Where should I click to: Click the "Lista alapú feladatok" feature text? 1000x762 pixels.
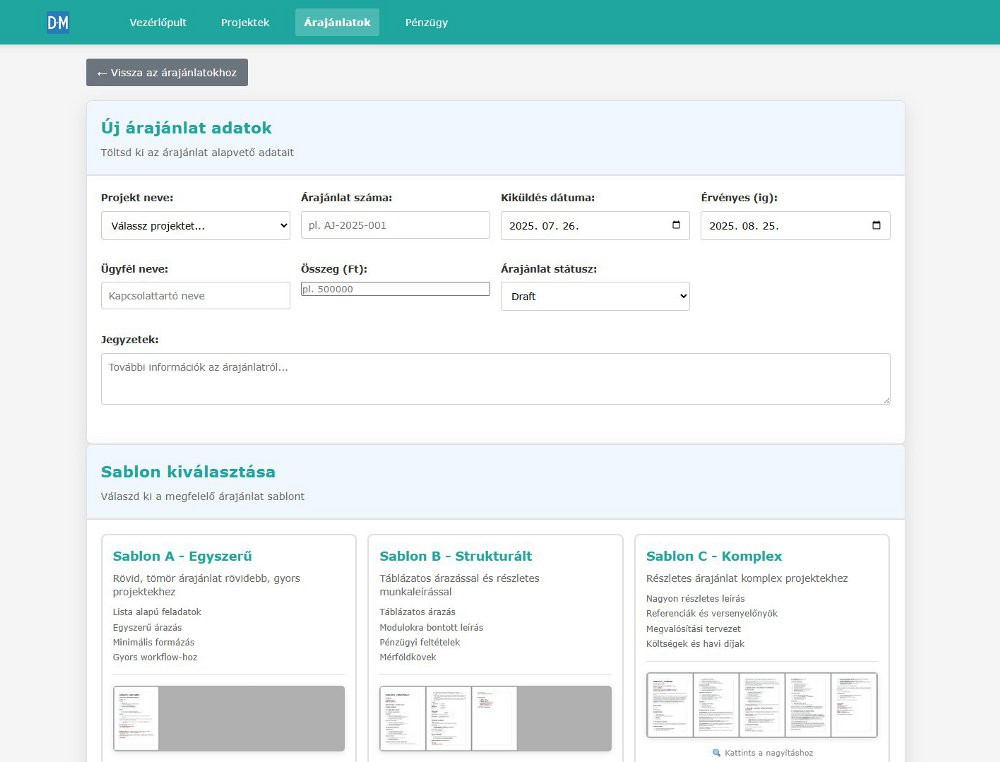[x=157, y=612]
